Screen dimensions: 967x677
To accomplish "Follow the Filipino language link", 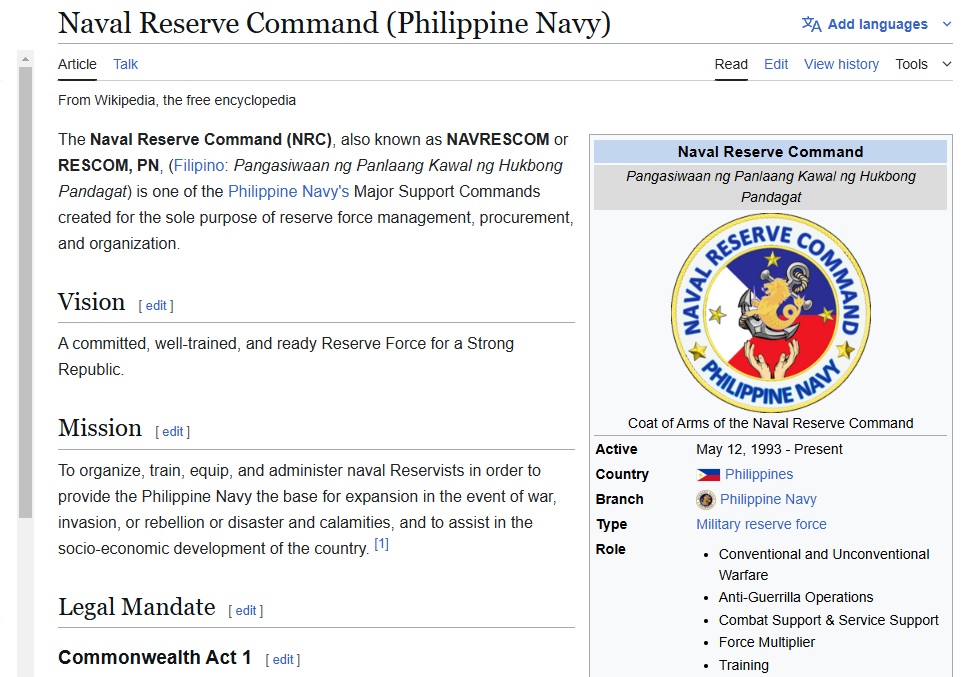I will point(199,165).
